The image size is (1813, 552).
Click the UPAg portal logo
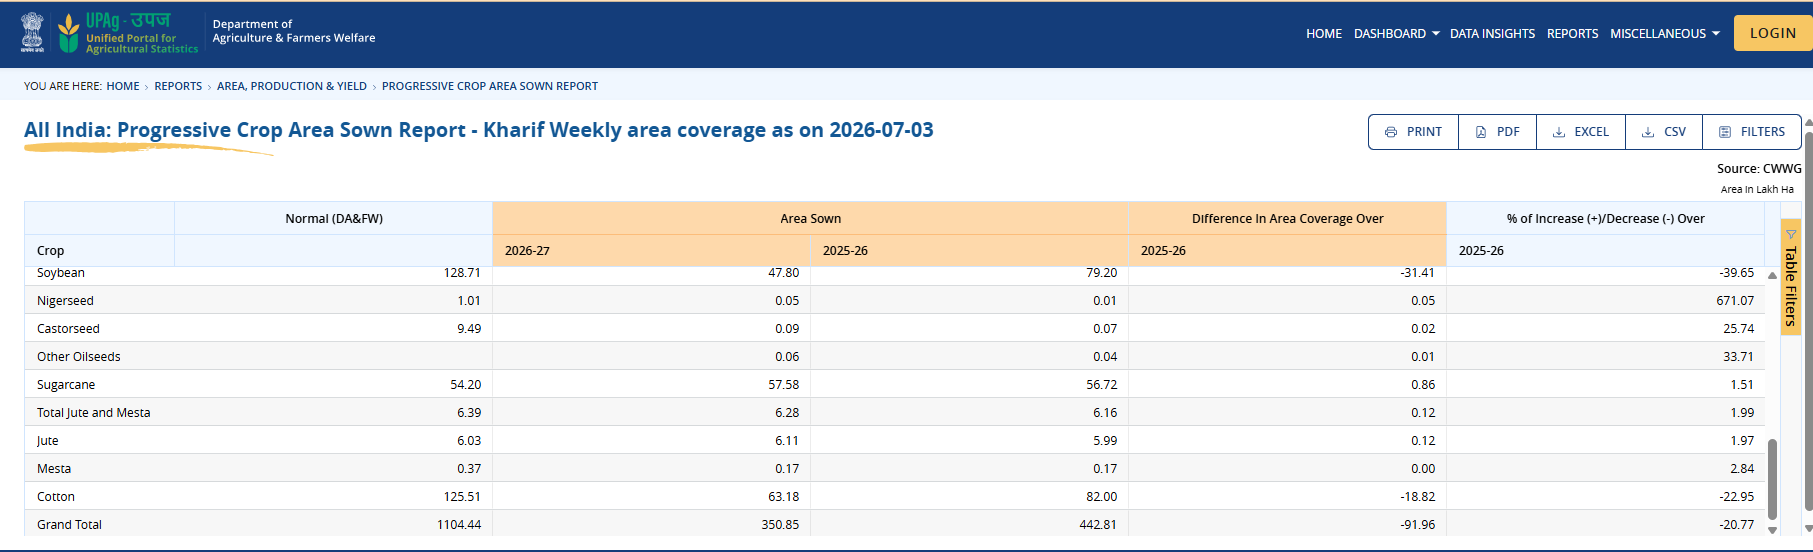pyautogui.click(x=128, y=33)
